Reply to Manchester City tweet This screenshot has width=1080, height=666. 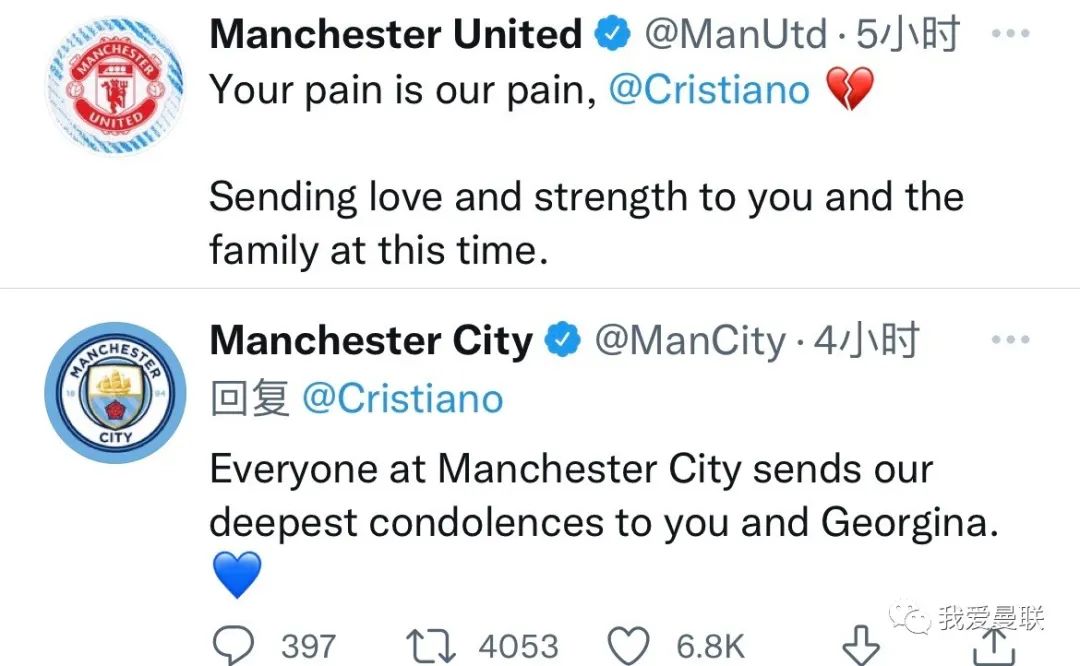point(233,645)
